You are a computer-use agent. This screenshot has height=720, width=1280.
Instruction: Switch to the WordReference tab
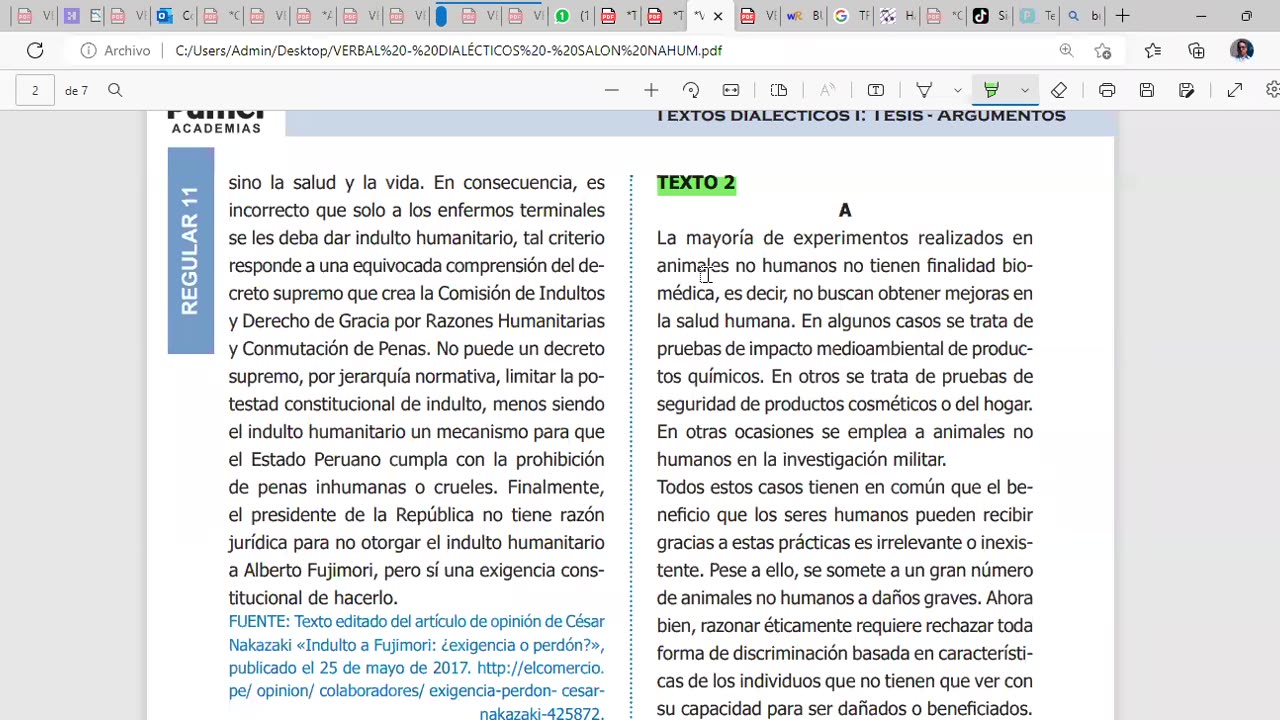coord(805,16)
